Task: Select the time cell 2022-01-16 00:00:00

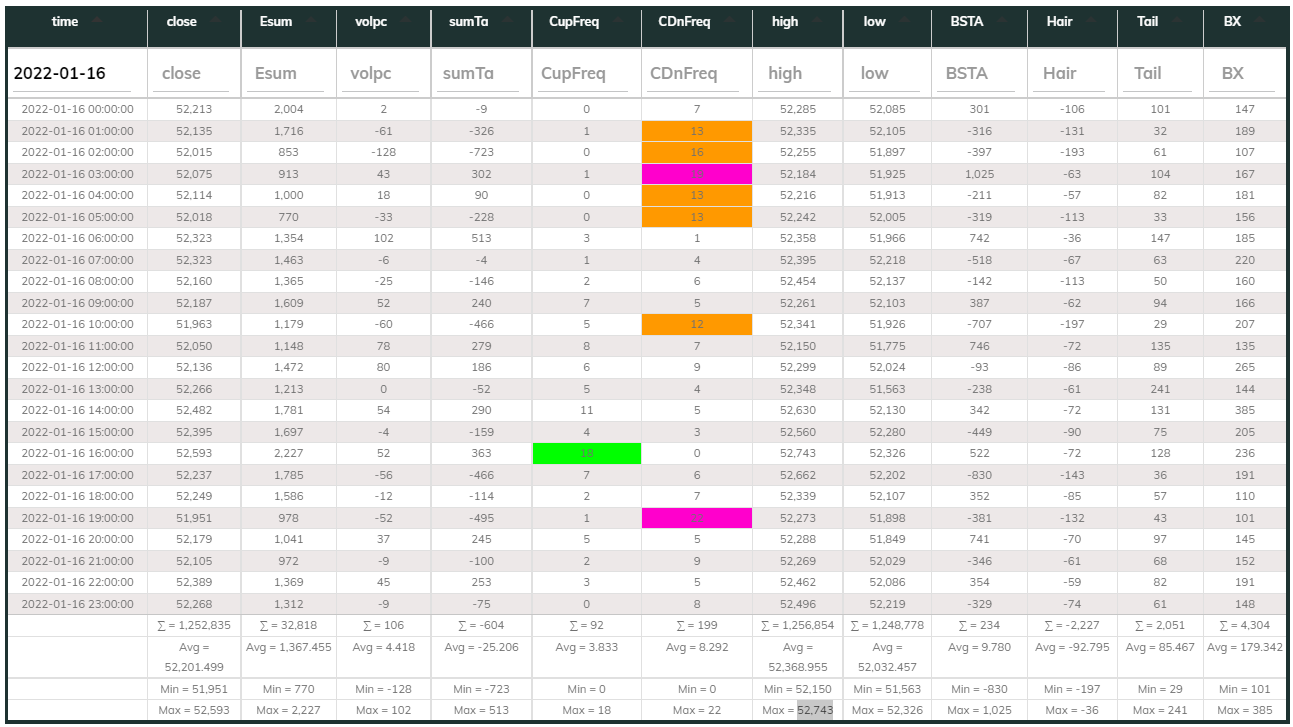Action: [x=77, y=109]
